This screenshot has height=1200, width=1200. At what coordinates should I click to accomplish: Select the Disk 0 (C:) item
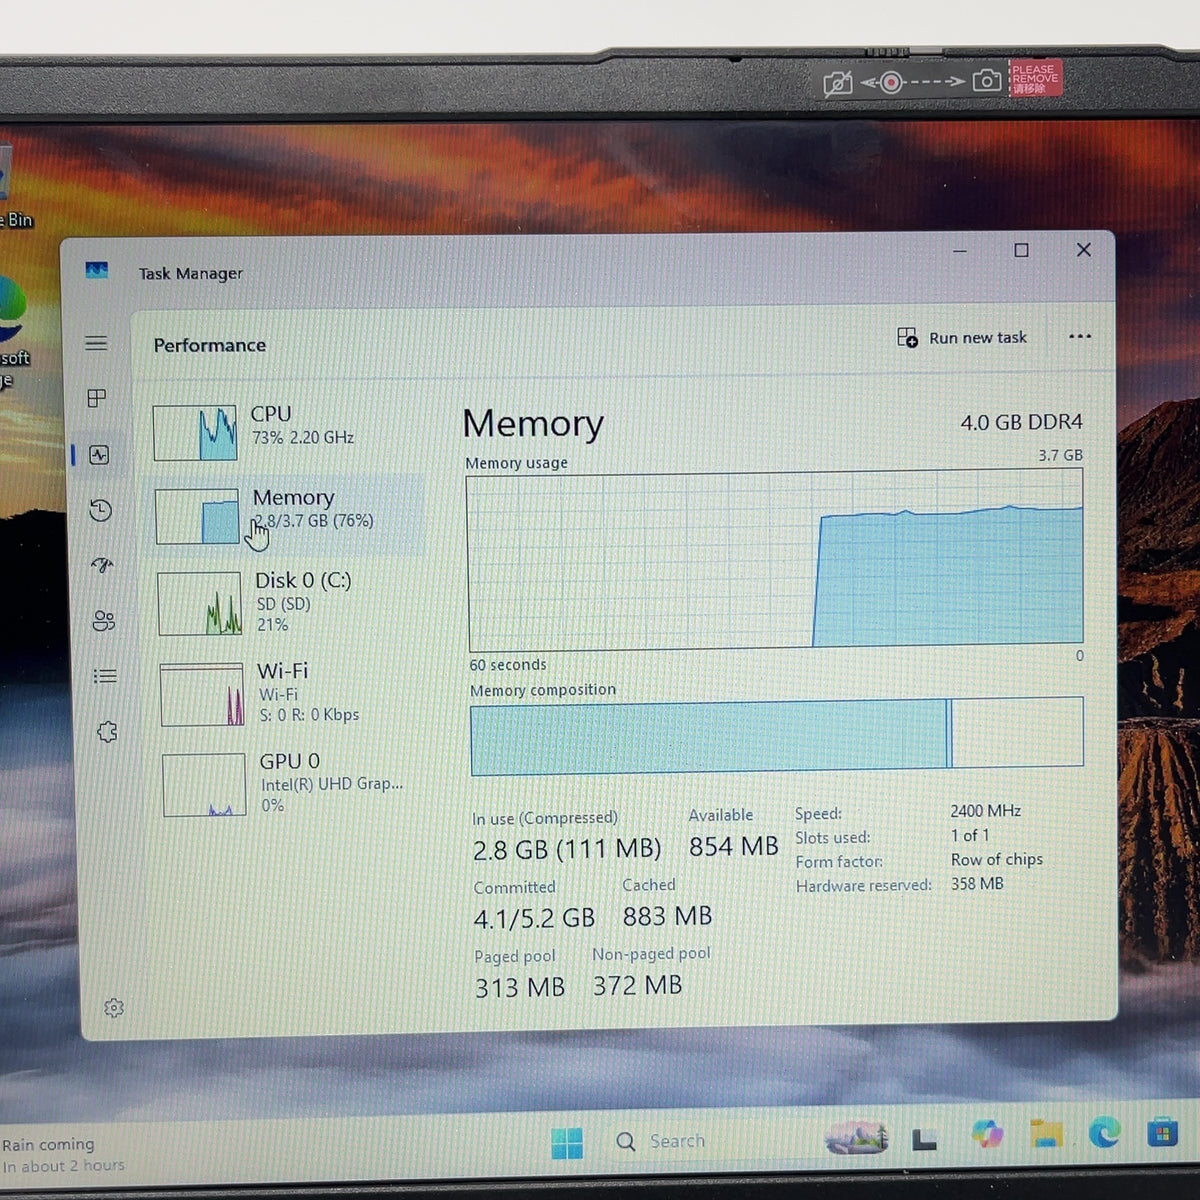point(289,602)
